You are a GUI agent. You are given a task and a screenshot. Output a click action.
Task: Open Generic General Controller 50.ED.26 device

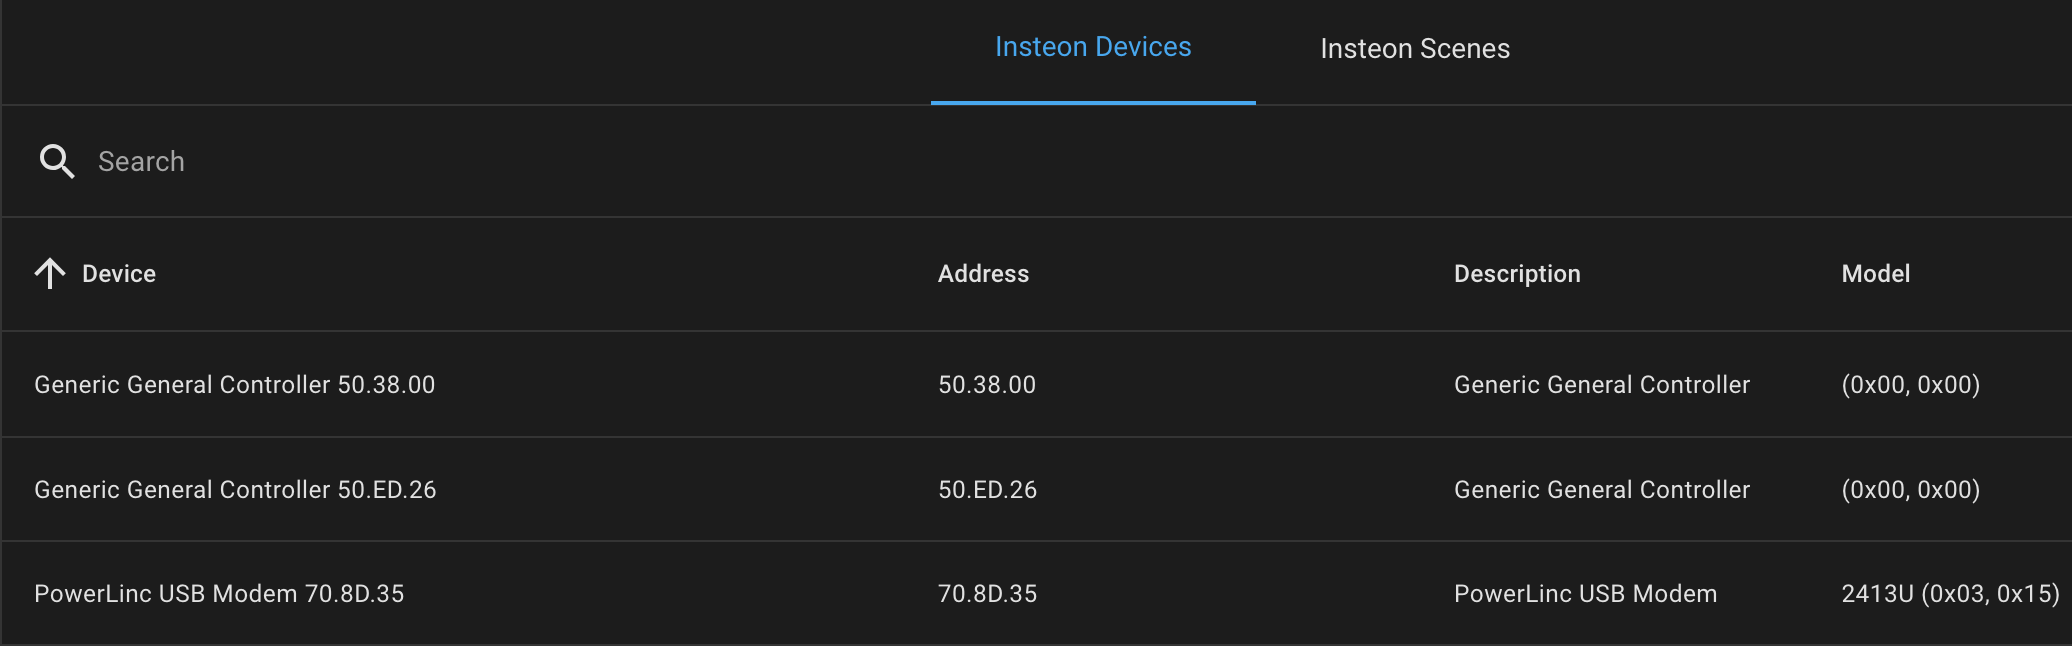click(x=235, y=489)
